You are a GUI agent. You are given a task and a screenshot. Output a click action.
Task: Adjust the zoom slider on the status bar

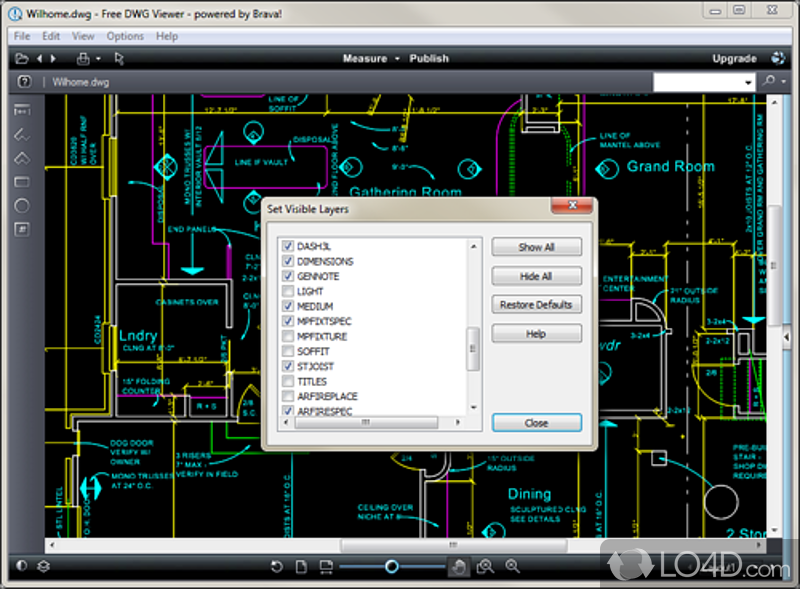point(392,566)
